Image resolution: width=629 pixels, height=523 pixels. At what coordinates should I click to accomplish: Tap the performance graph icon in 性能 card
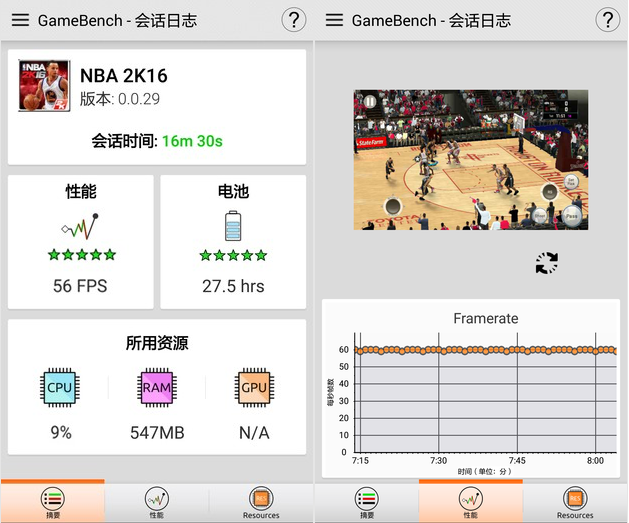[x=80, y=227]
